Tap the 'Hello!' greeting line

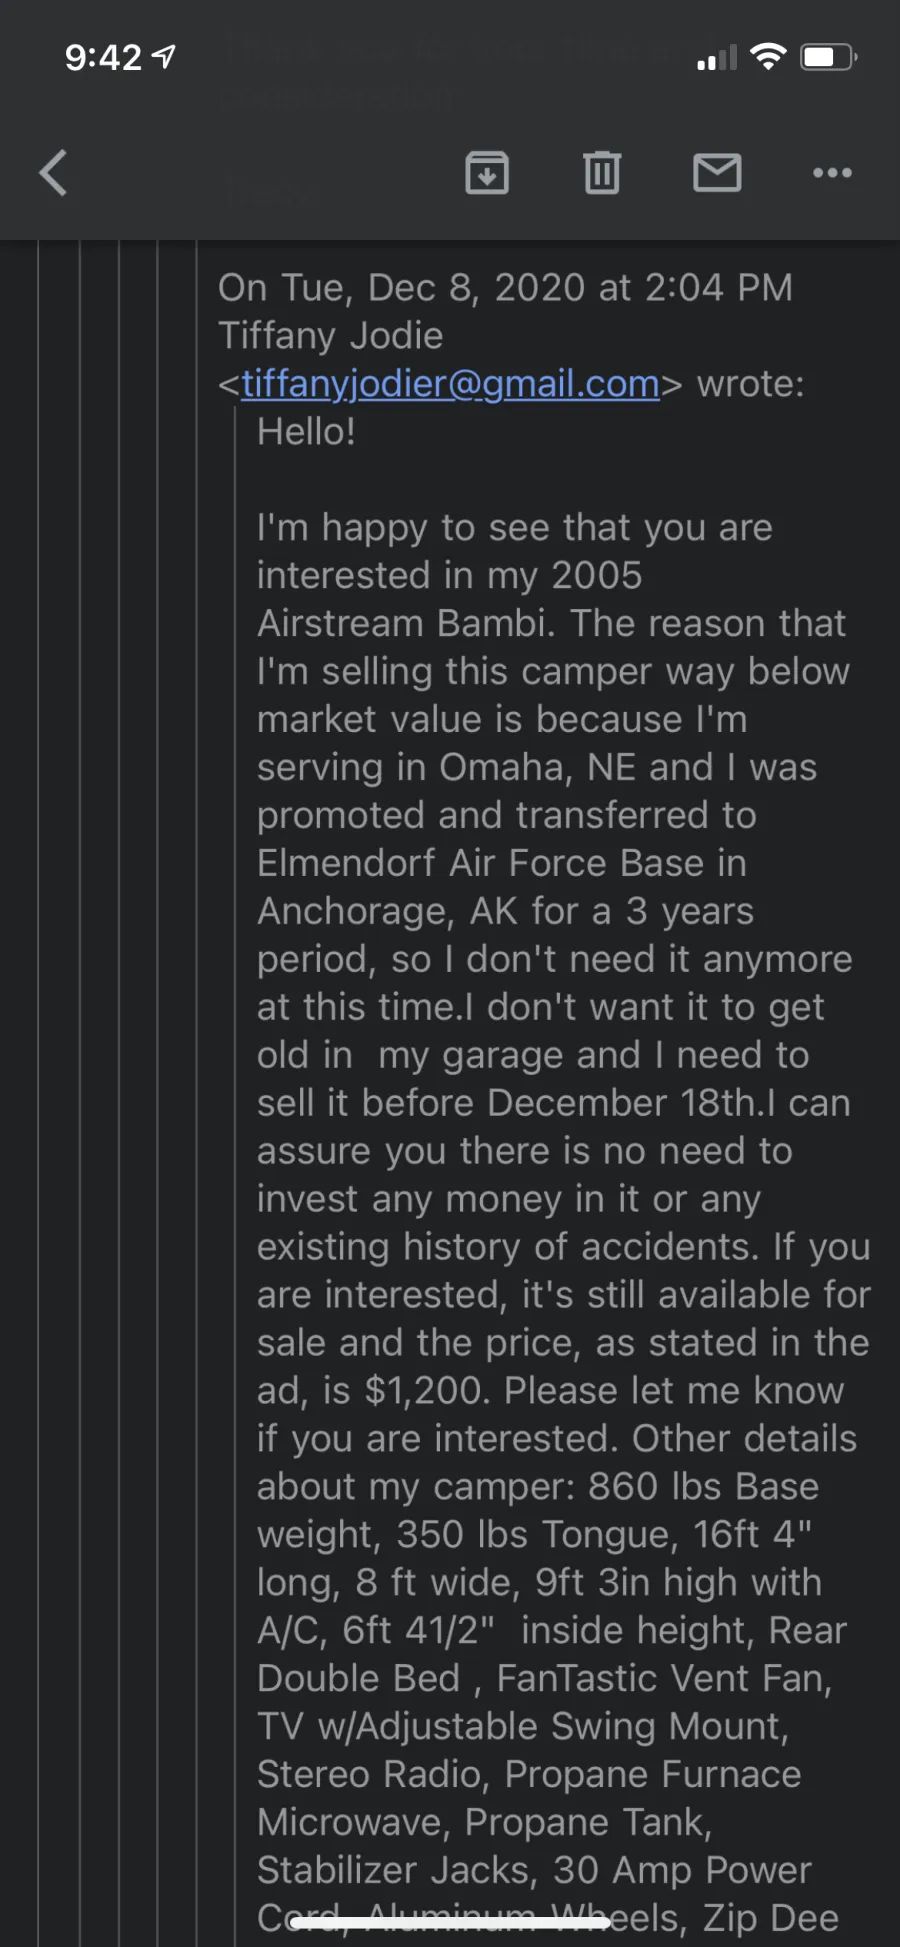pyautogui.click(x=306, y=432)
